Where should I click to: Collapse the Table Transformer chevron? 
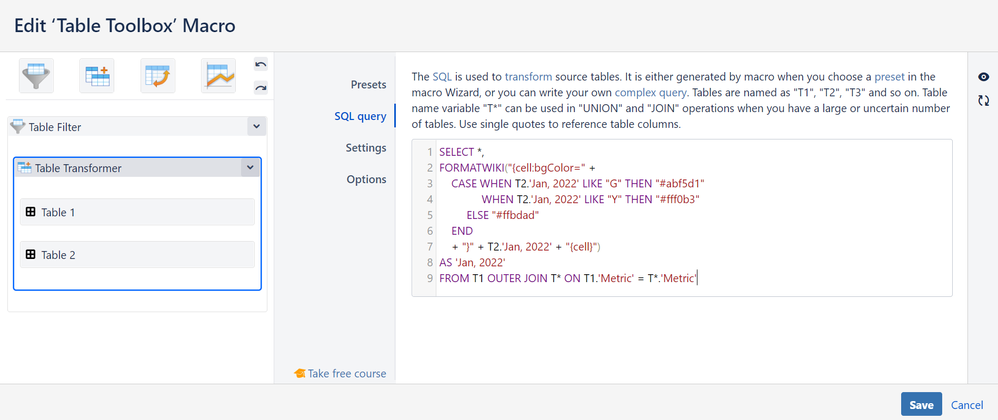[x=249, y=168]
